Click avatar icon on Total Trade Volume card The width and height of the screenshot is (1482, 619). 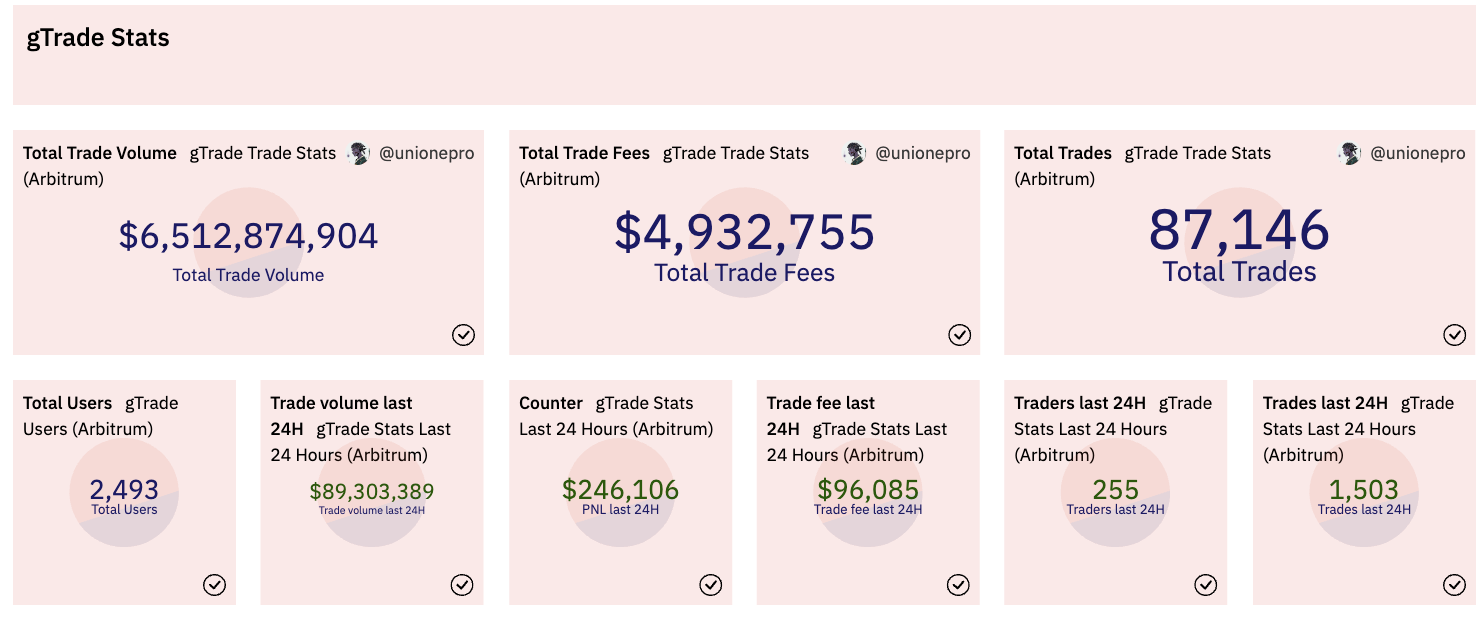tap(358, 154)
